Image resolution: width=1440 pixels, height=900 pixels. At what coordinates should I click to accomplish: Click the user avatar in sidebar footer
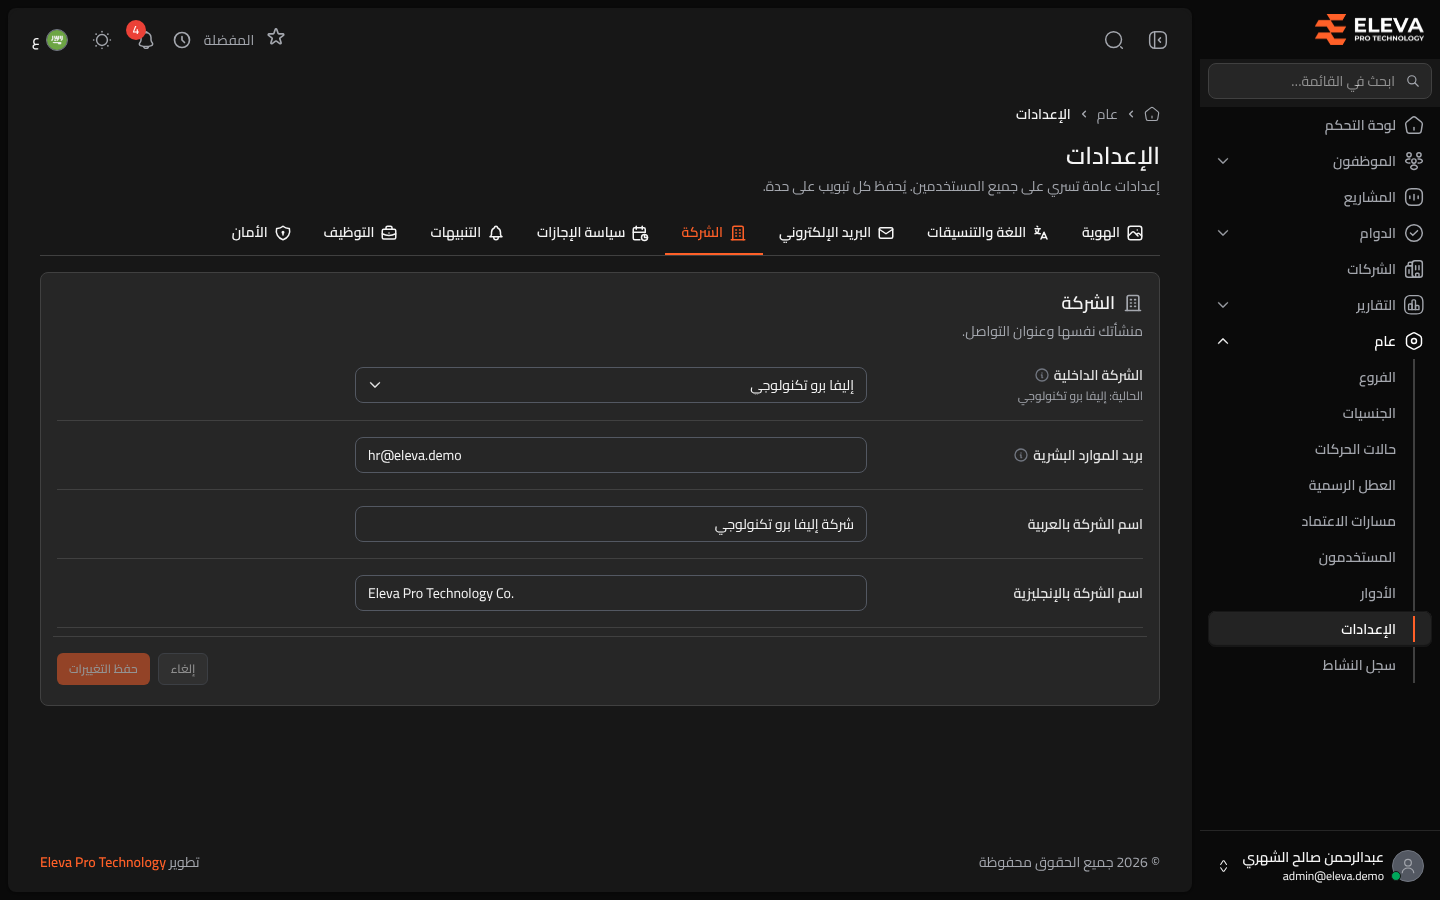pos(1408,866)
